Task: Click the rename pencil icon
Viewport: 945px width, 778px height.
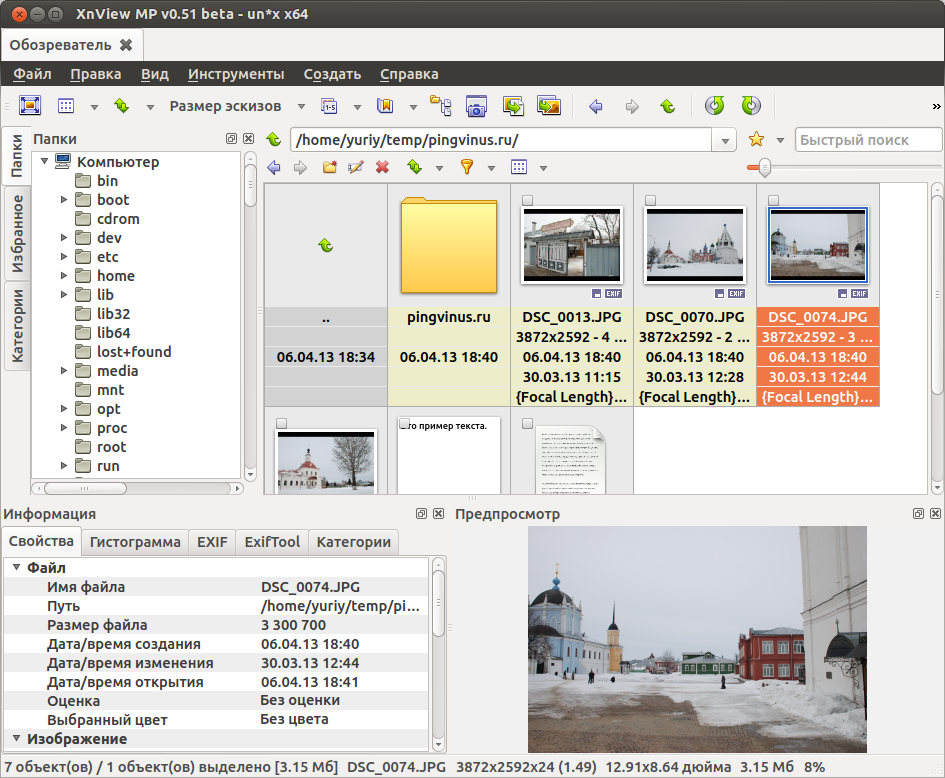Action: pyautogui.click(x=356, y=167)
